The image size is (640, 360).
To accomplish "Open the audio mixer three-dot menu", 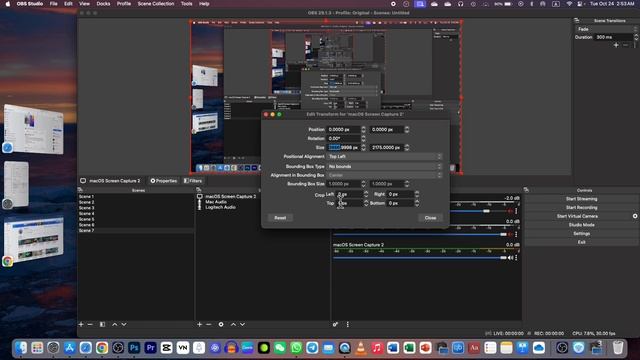I will (x=347, y=324).
